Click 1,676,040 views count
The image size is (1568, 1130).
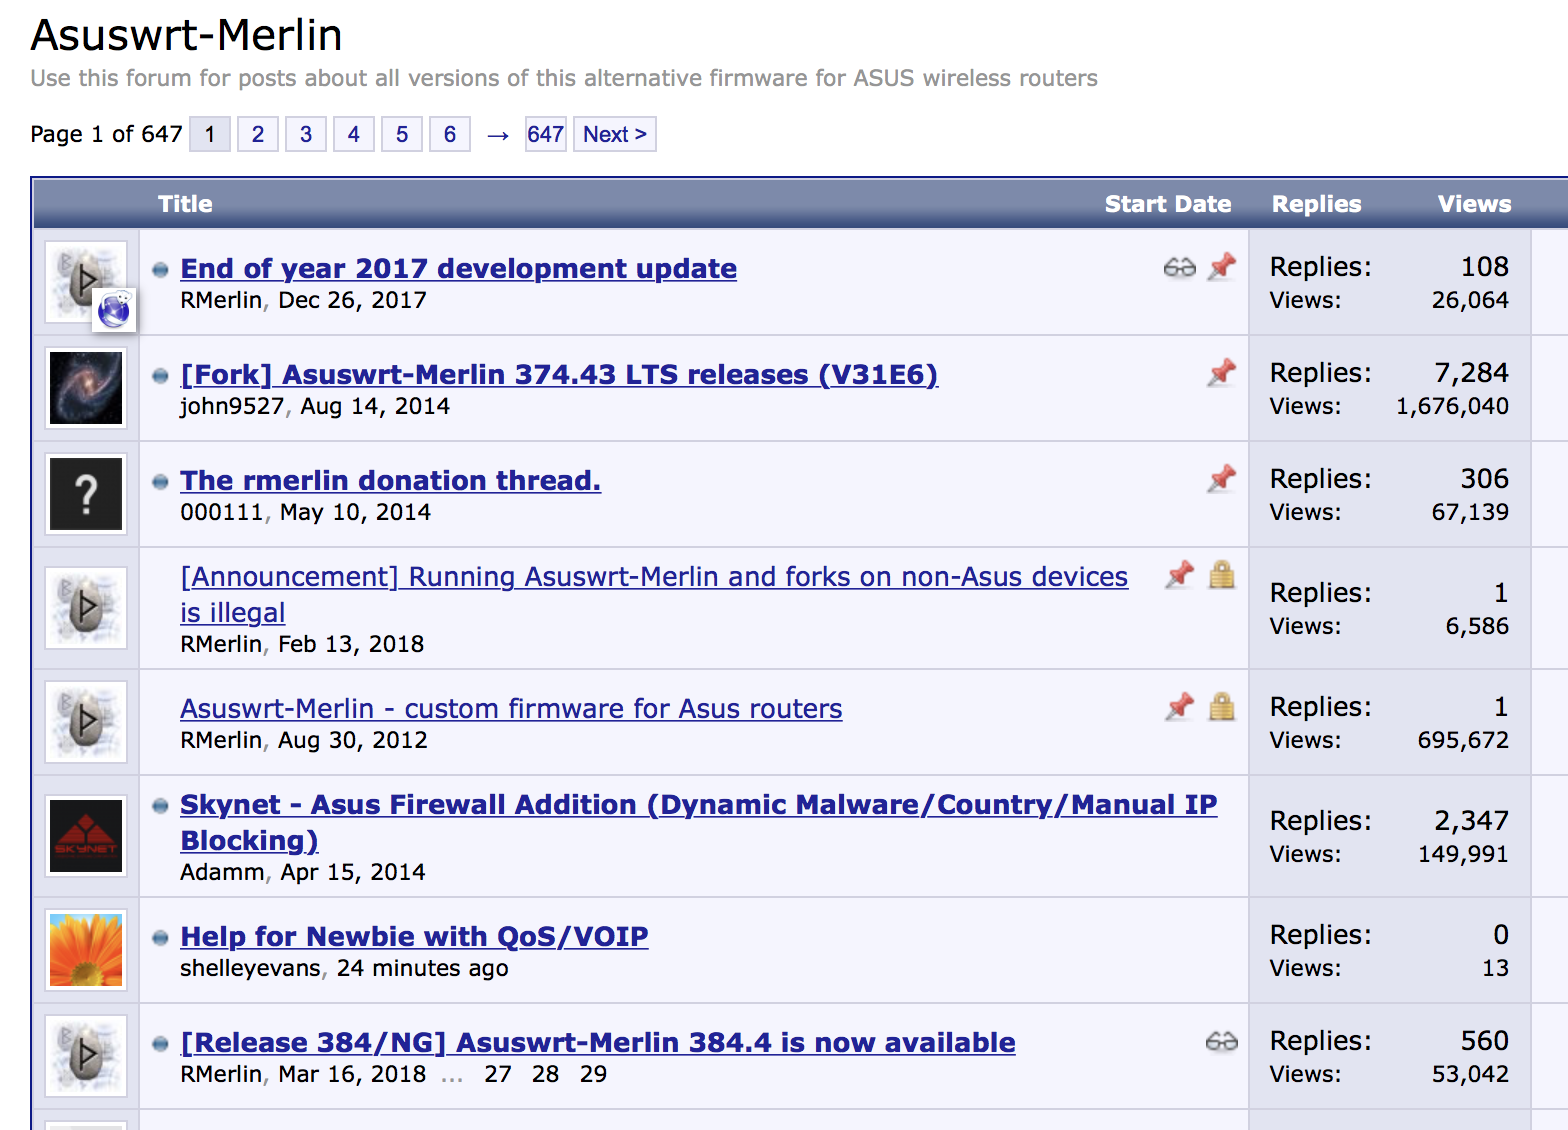pos(1452,406)
